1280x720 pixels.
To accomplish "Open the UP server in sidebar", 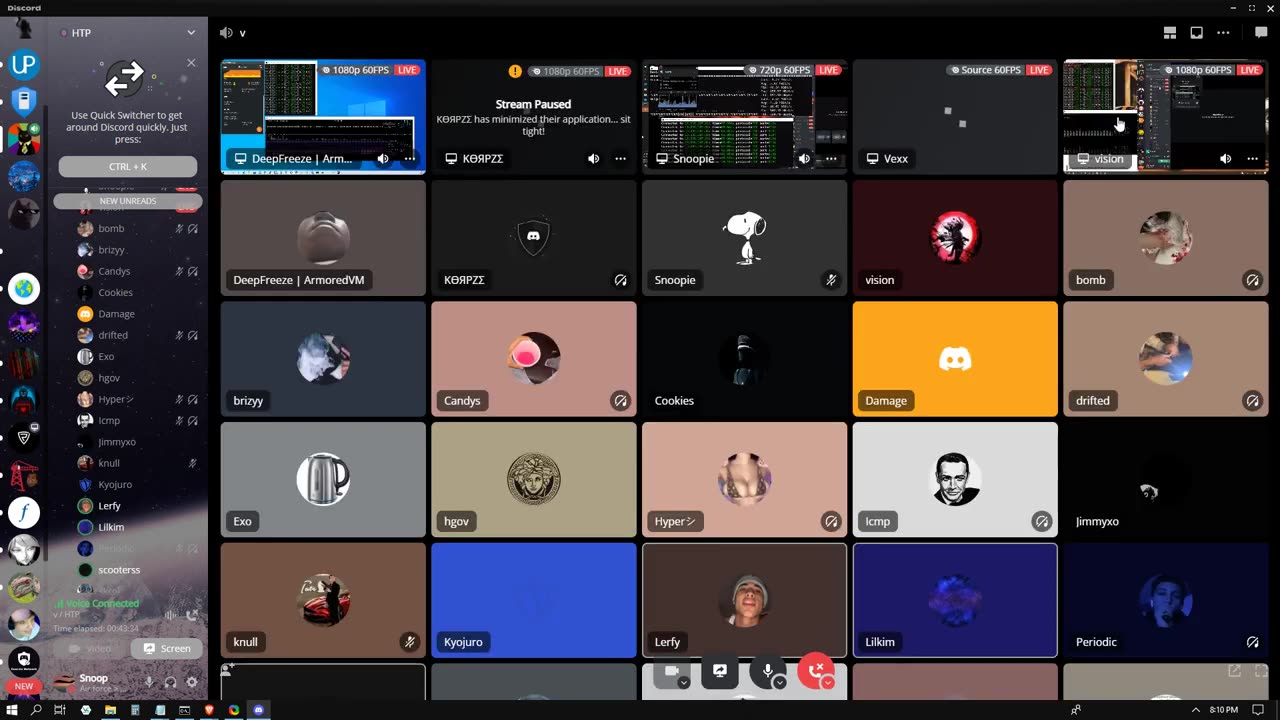I will pyautogui.click(x=24, y=66).
